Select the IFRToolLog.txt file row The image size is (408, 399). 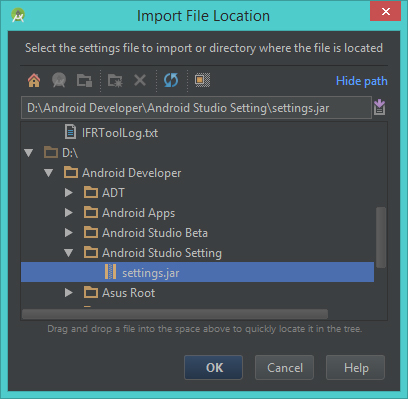point(197,132)
